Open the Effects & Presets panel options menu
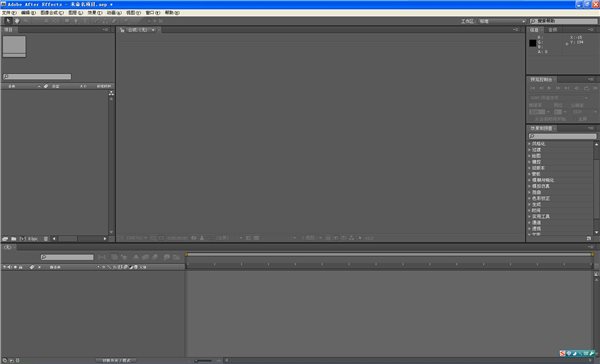Screen dimensions: 600x364 point(591,128)
